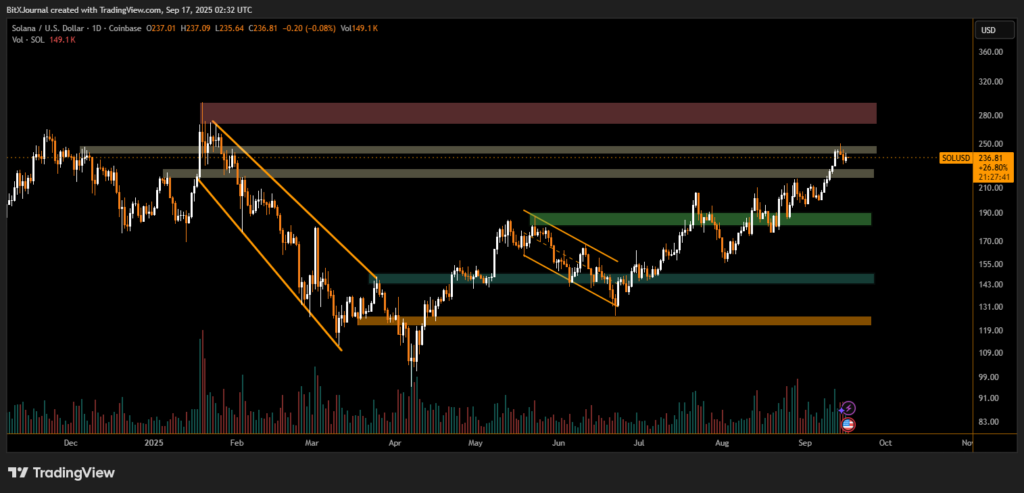The image size is (1024, 493).
Task: Open the USD currency selector
Action: click(x=987, y=29)
